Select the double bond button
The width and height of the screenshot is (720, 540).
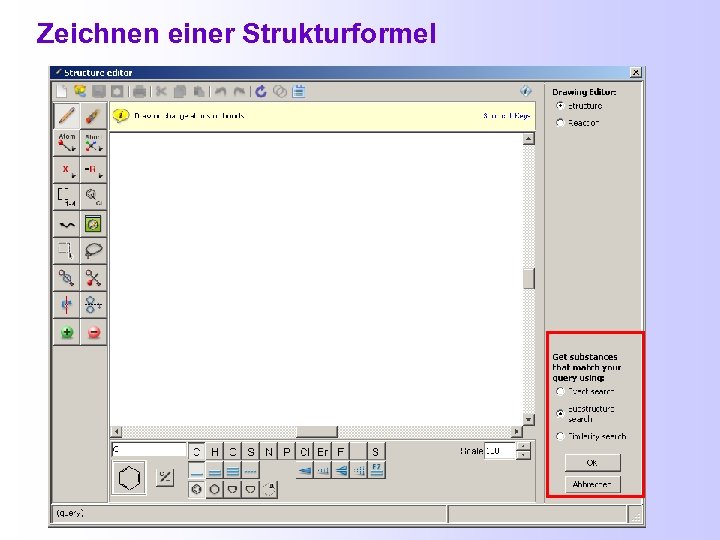214,471
